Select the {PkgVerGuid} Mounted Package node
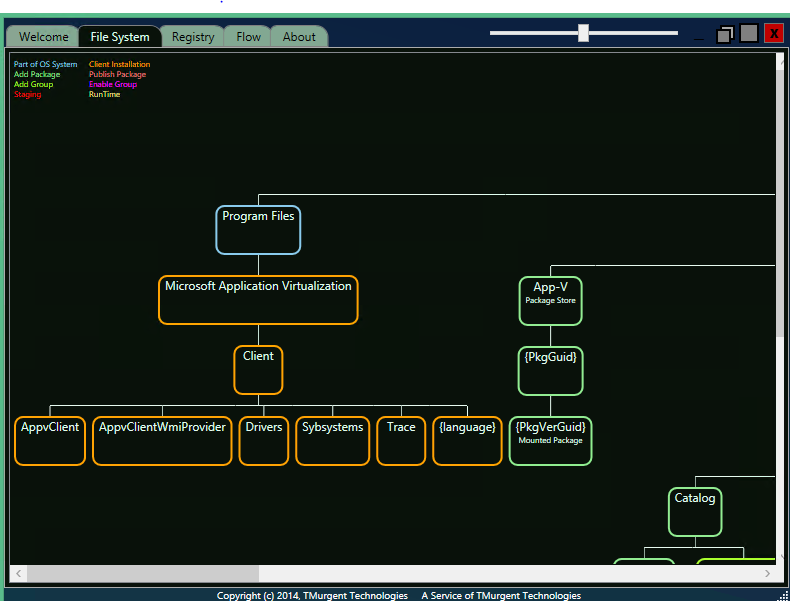The image size is (790, 601). click(550, 440)
